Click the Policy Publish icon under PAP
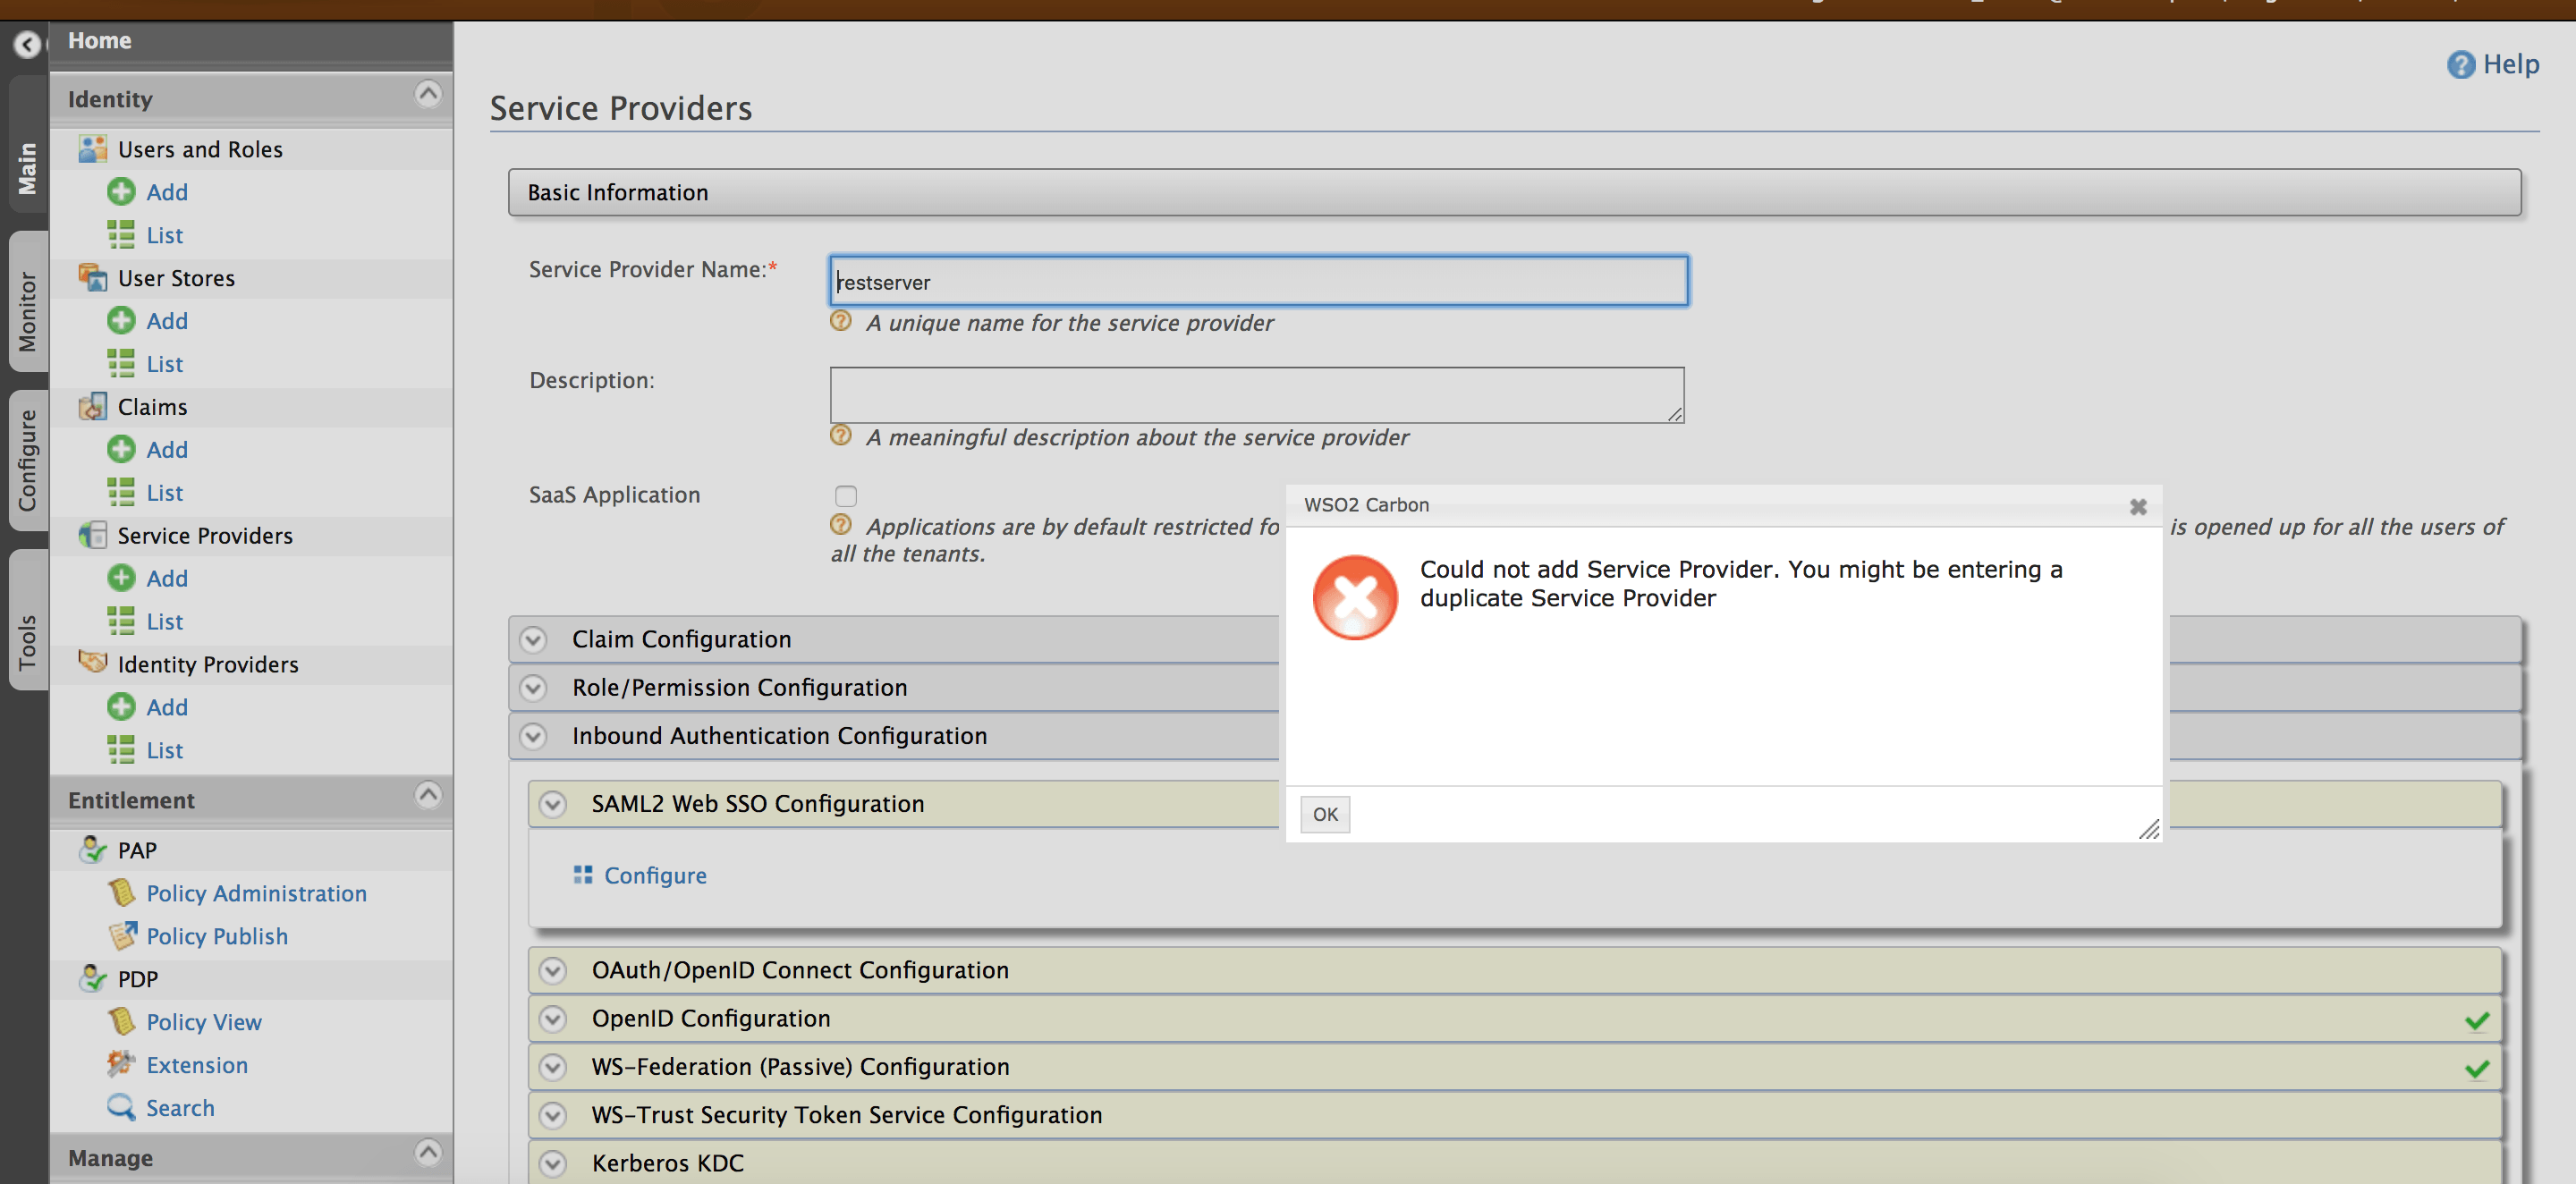Screen dimensions: 2576x1184 [123, 935]
